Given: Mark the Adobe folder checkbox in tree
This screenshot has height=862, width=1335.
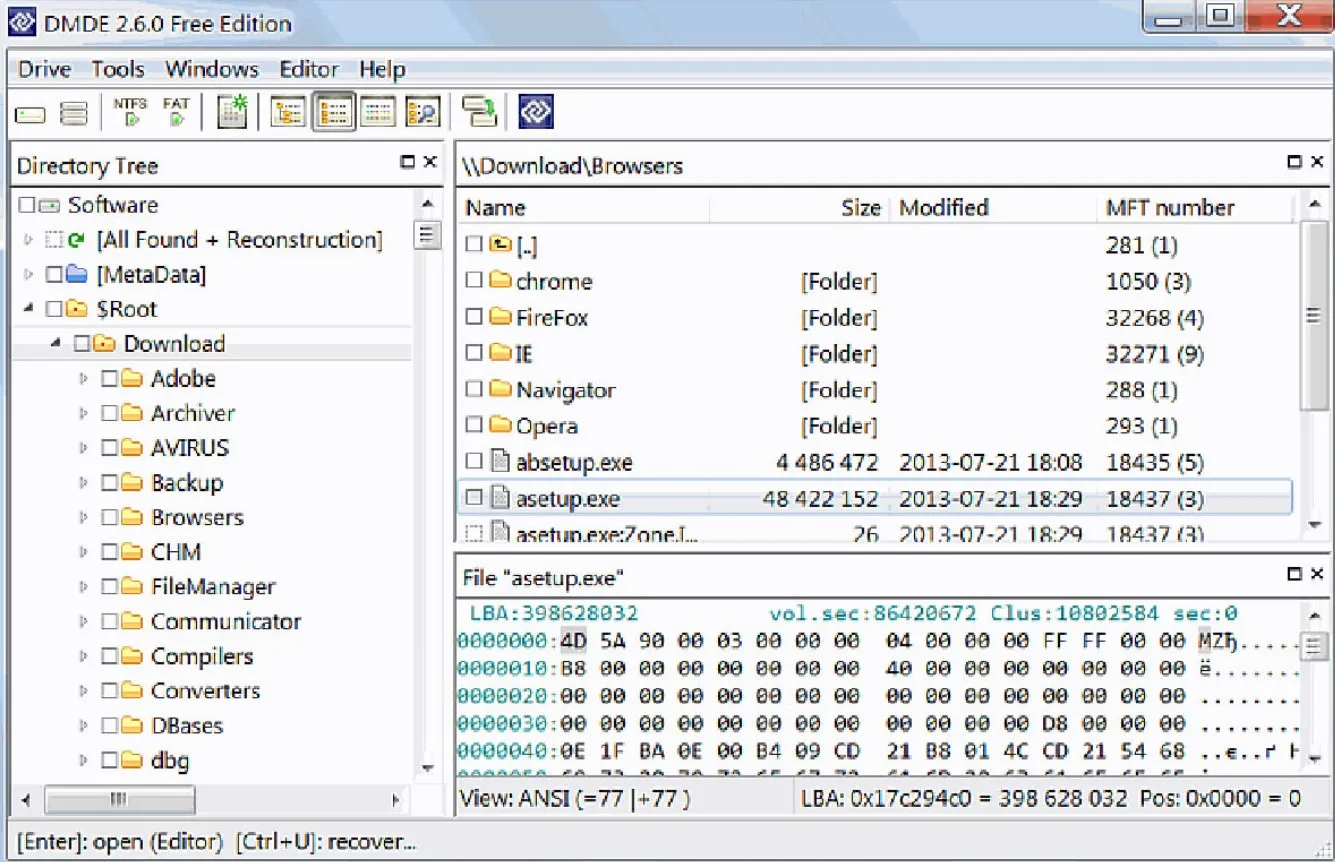Looking at the screenshot, I should tap(109, 379).
